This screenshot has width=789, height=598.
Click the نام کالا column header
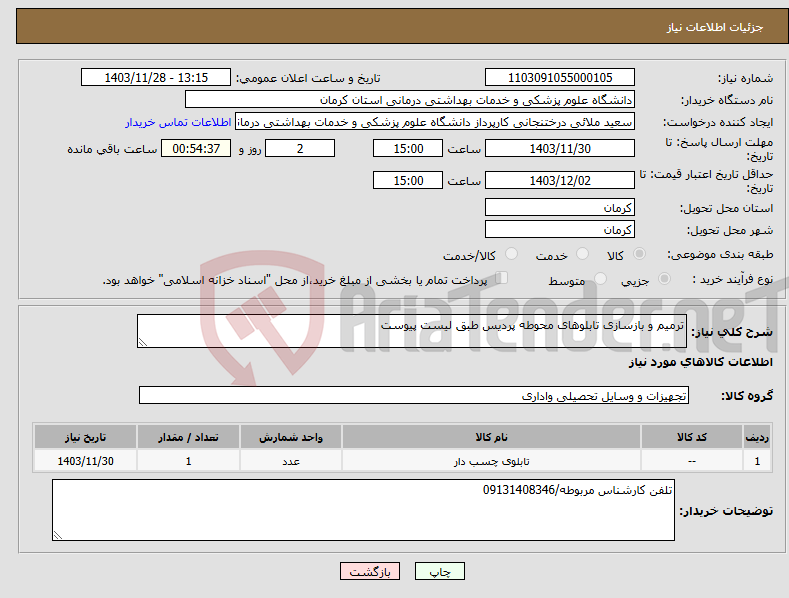(x=491, y=437)
